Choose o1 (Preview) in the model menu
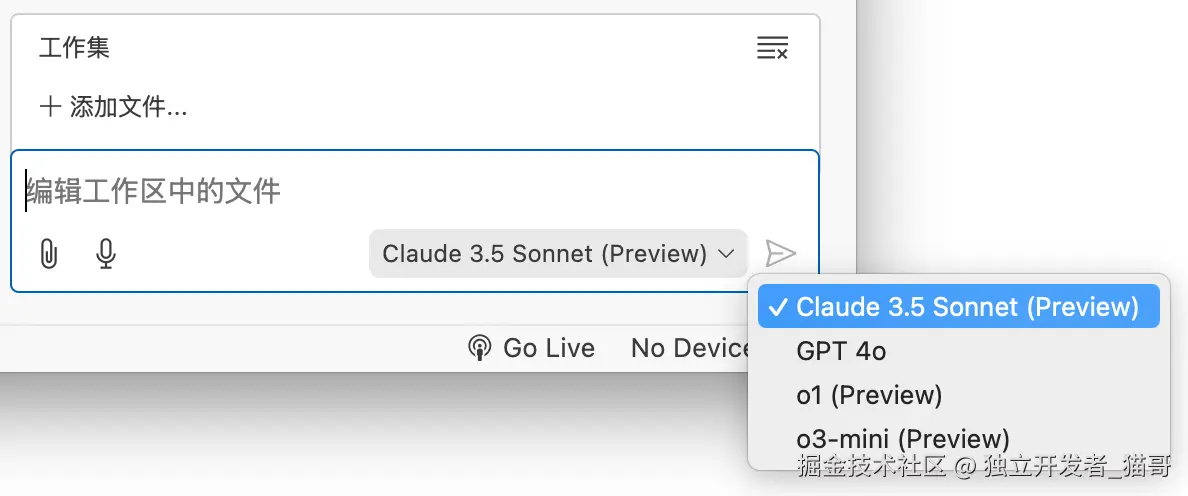The height and width of the screenshot is (496, 1188). click(869, 395)
